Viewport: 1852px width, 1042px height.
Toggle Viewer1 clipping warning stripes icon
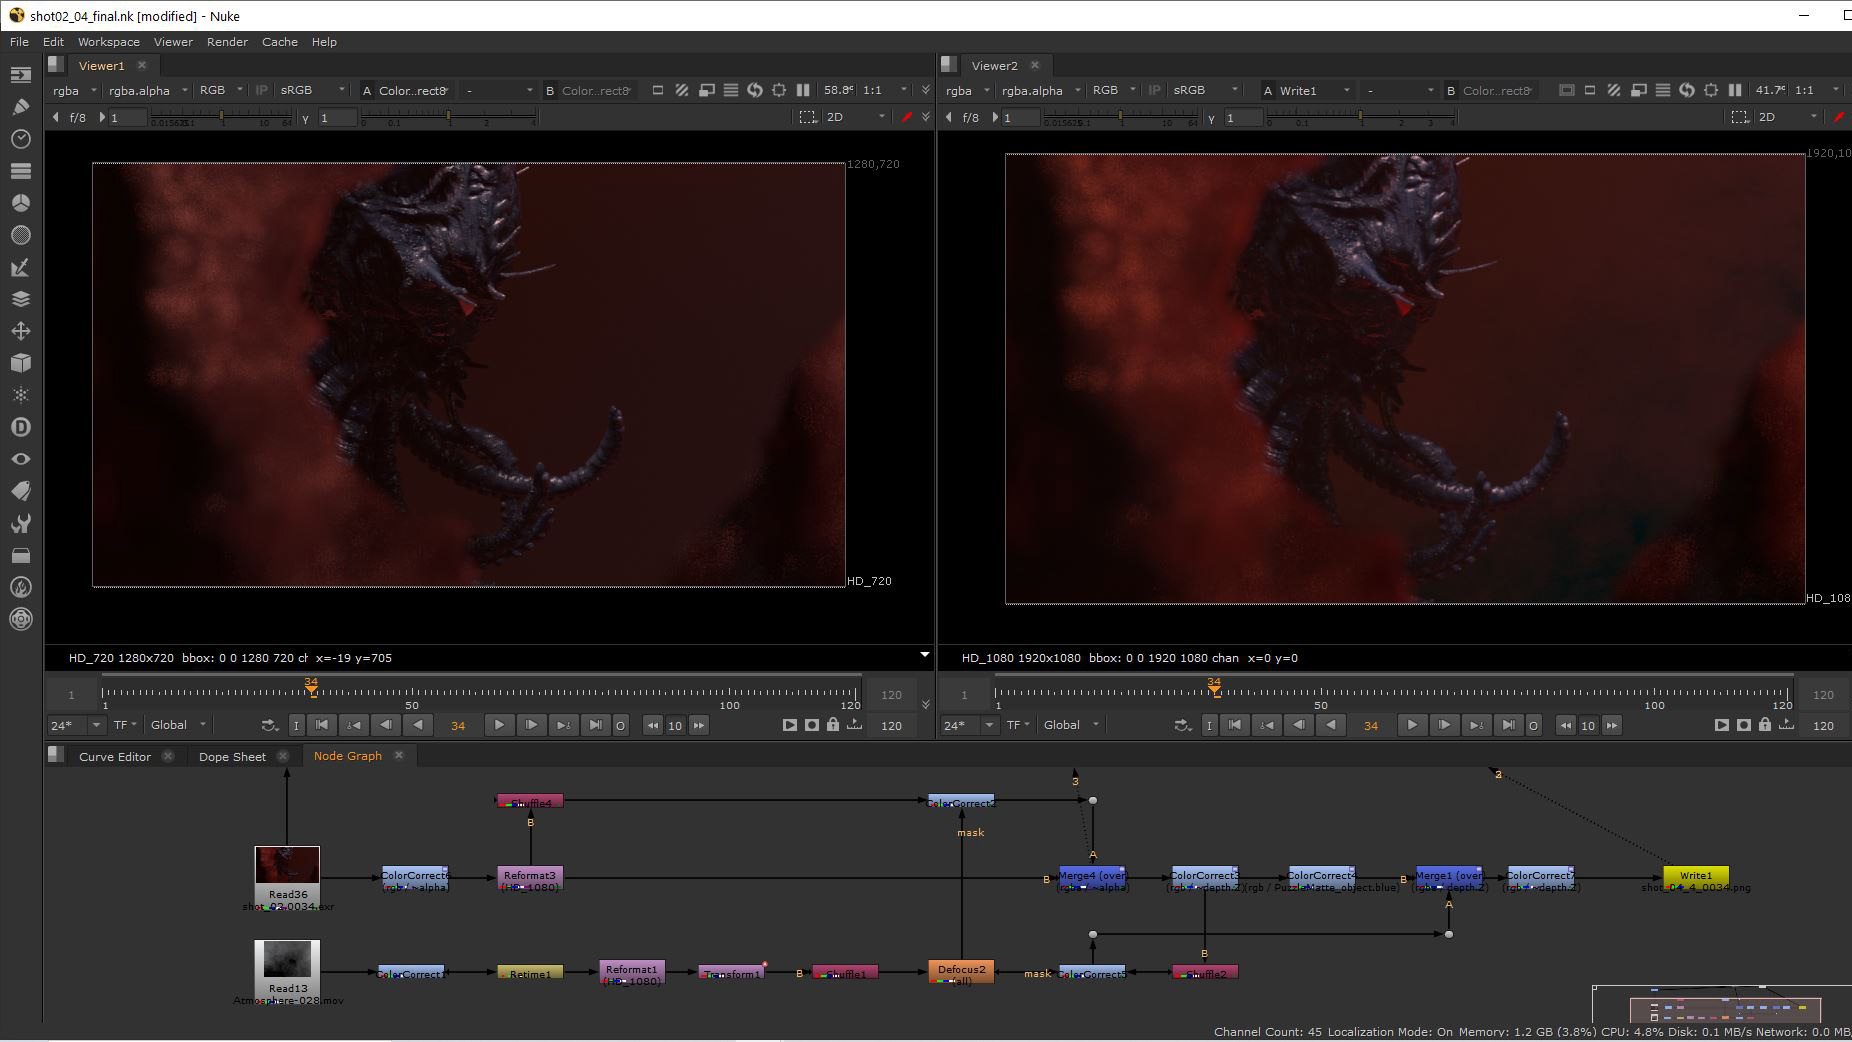(x=681, y=90)
